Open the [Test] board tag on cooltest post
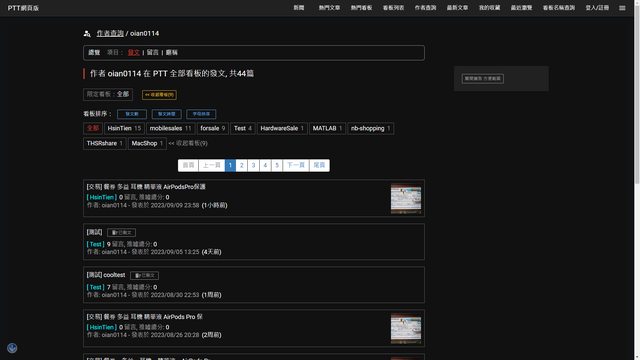The height and width of the screenshot is (360, 640). click(96, 287)
